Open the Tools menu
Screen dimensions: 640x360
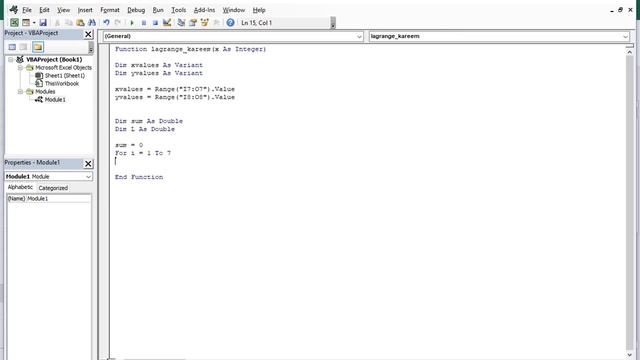point(178,10)
